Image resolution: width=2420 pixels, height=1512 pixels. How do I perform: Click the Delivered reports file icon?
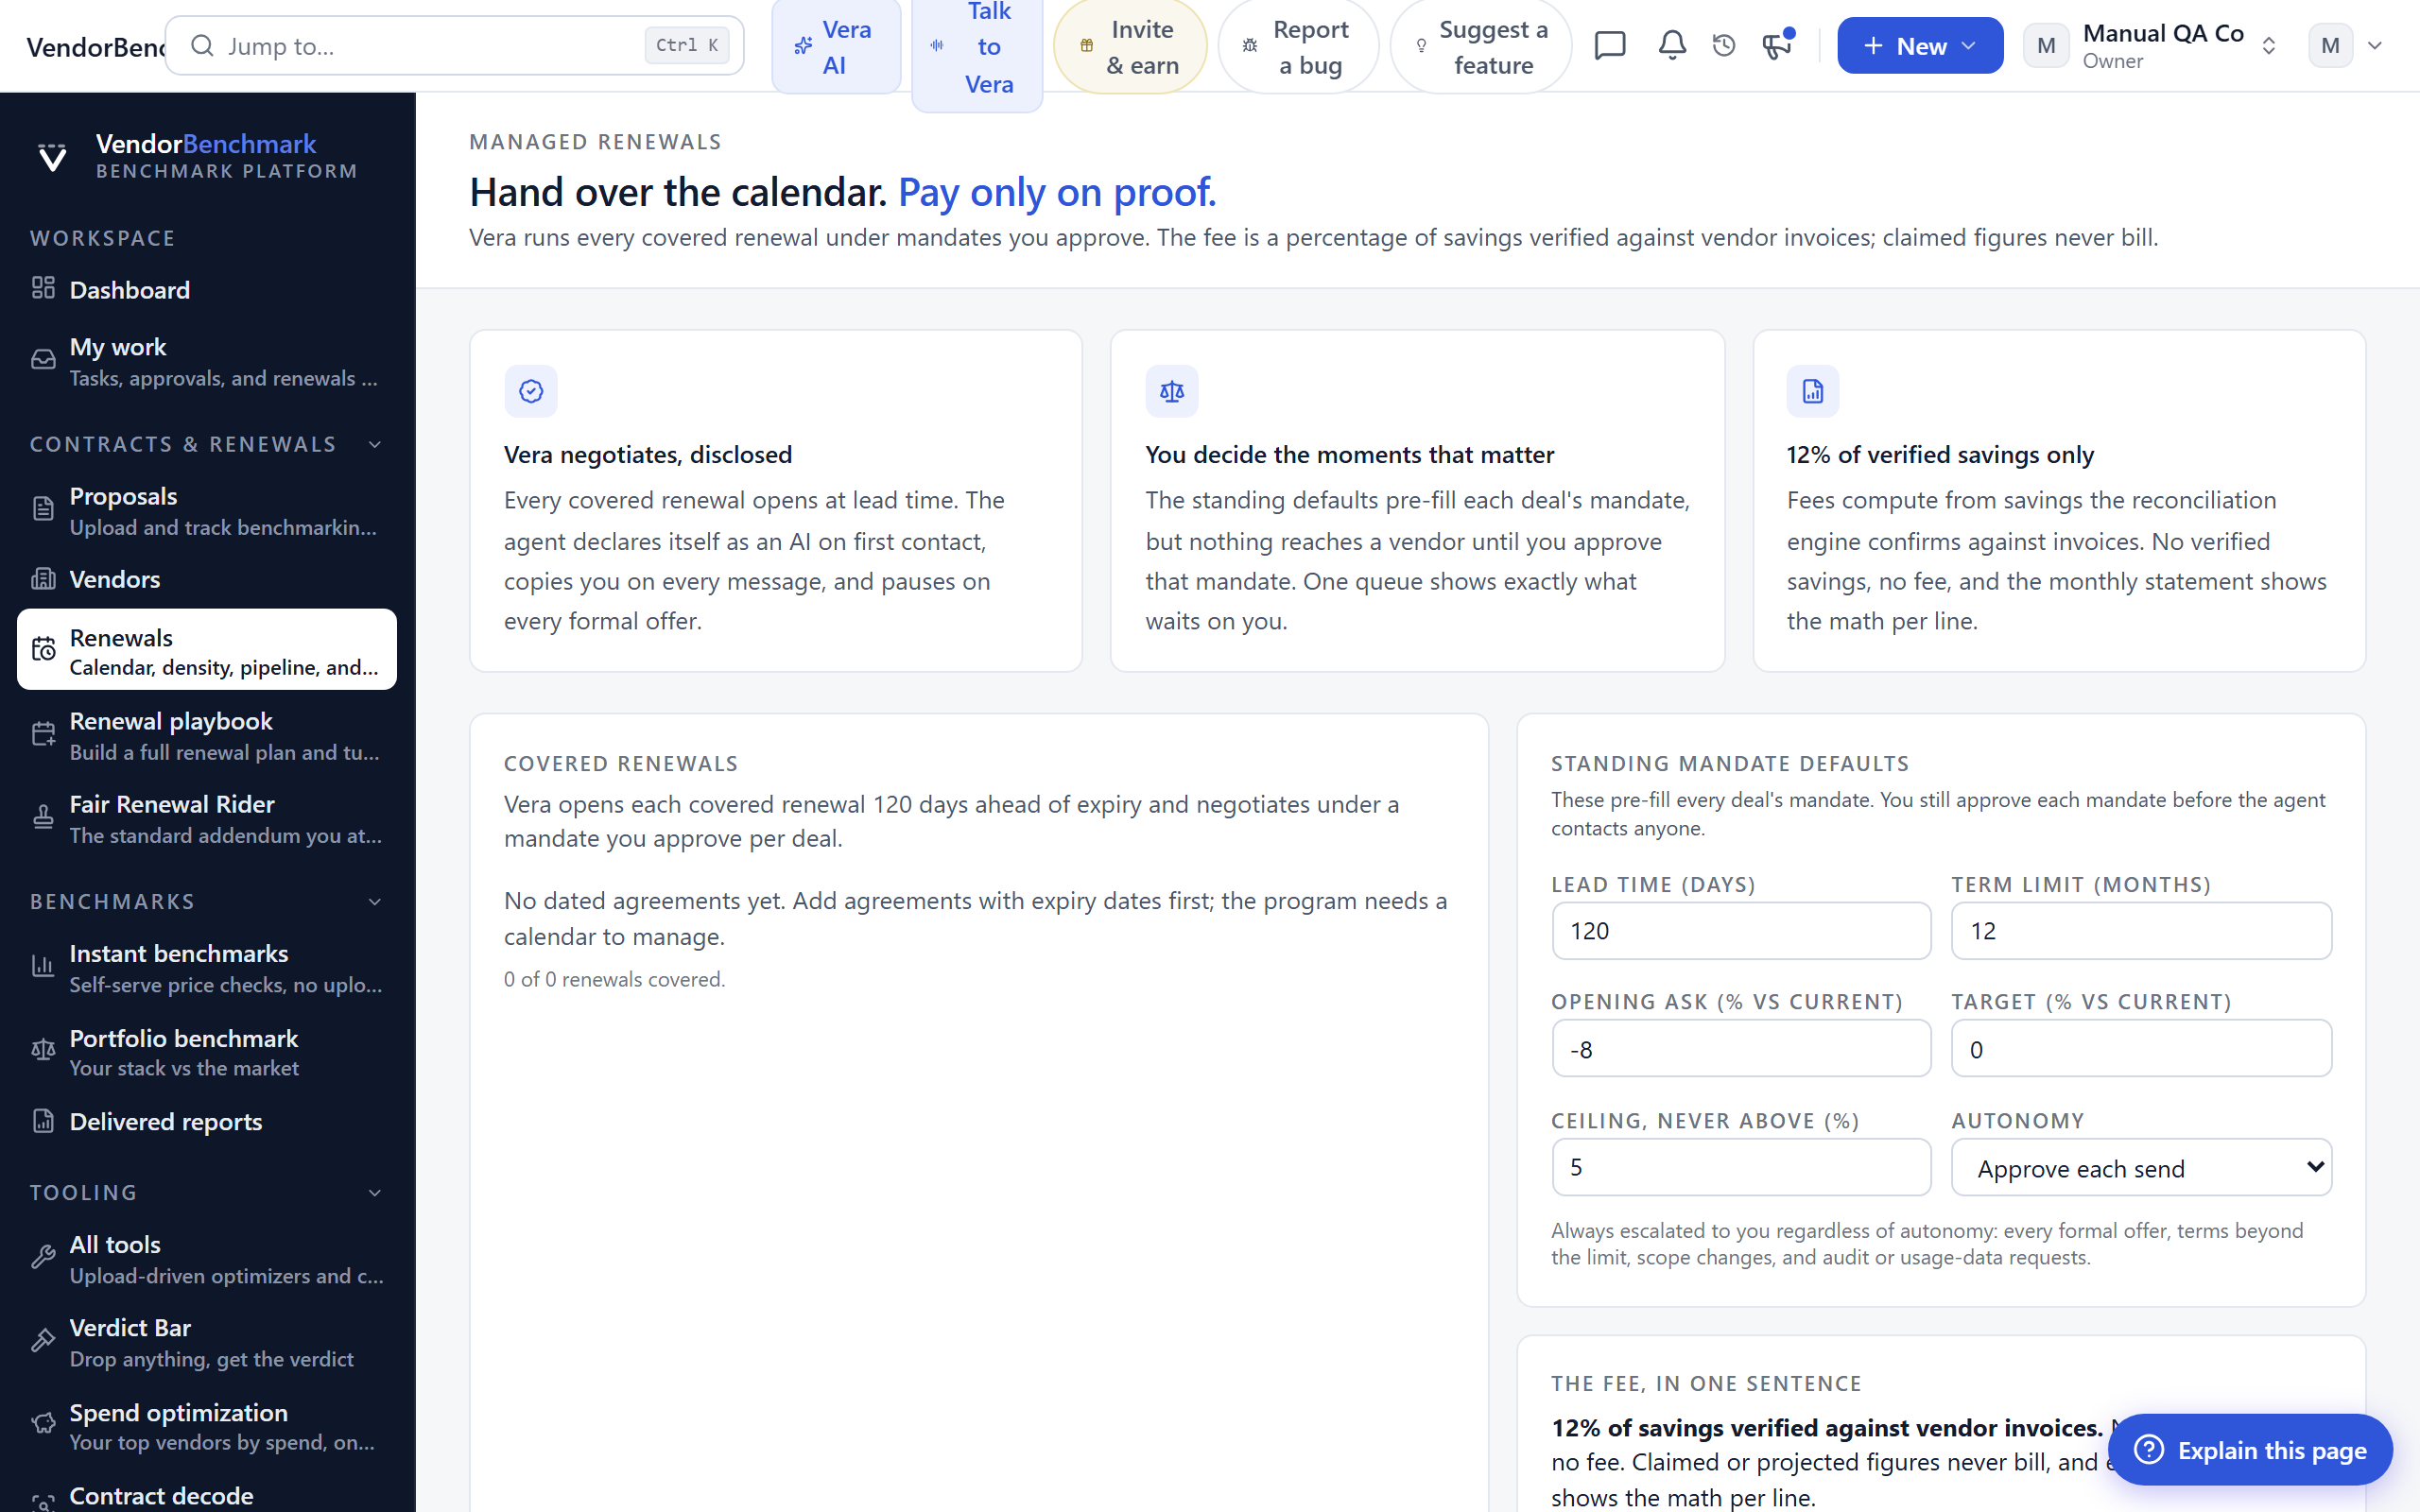coord(43,1121)
